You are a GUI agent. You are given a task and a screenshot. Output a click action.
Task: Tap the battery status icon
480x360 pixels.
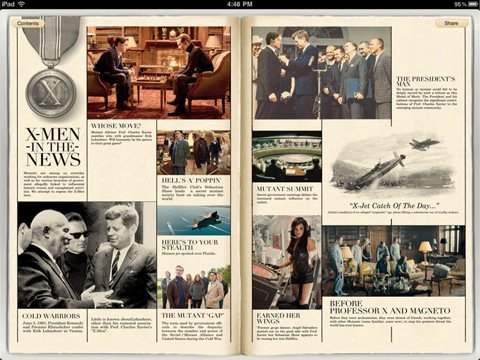coord(473,4)
